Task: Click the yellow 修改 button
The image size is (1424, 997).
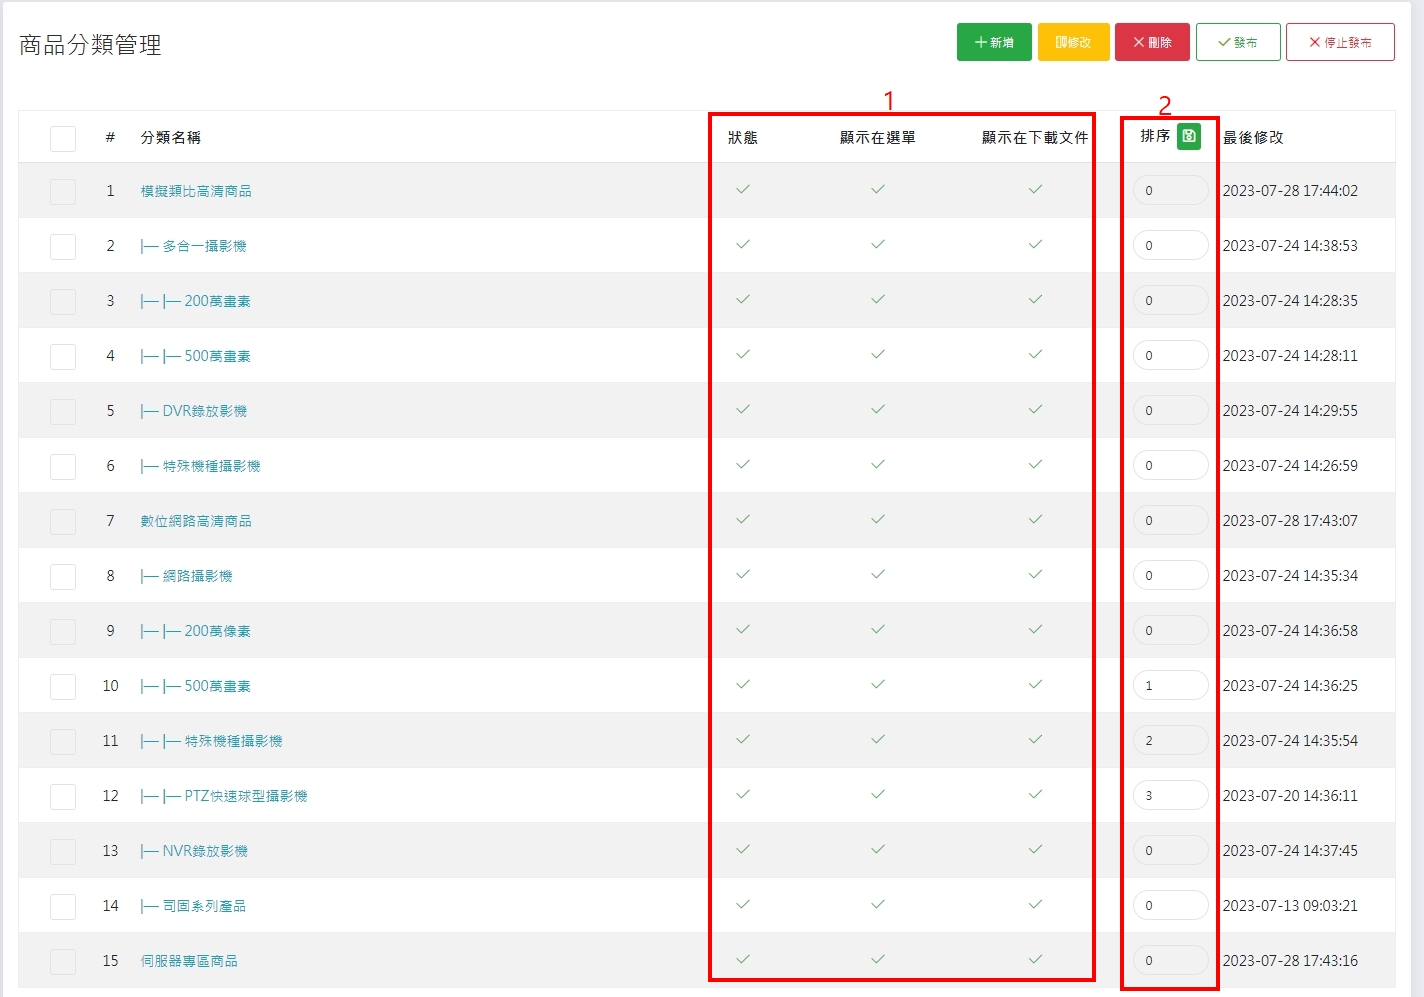Action: tap(1073, 42)
